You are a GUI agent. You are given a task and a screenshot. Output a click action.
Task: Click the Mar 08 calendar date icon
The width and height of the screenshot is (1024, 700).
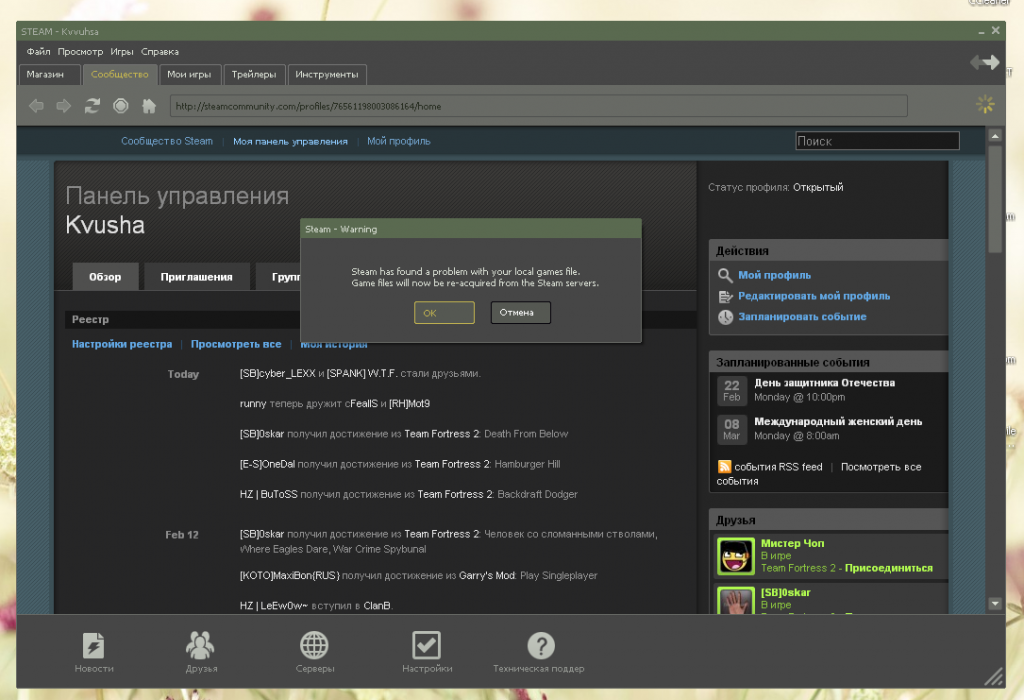[x=731, y=430]
